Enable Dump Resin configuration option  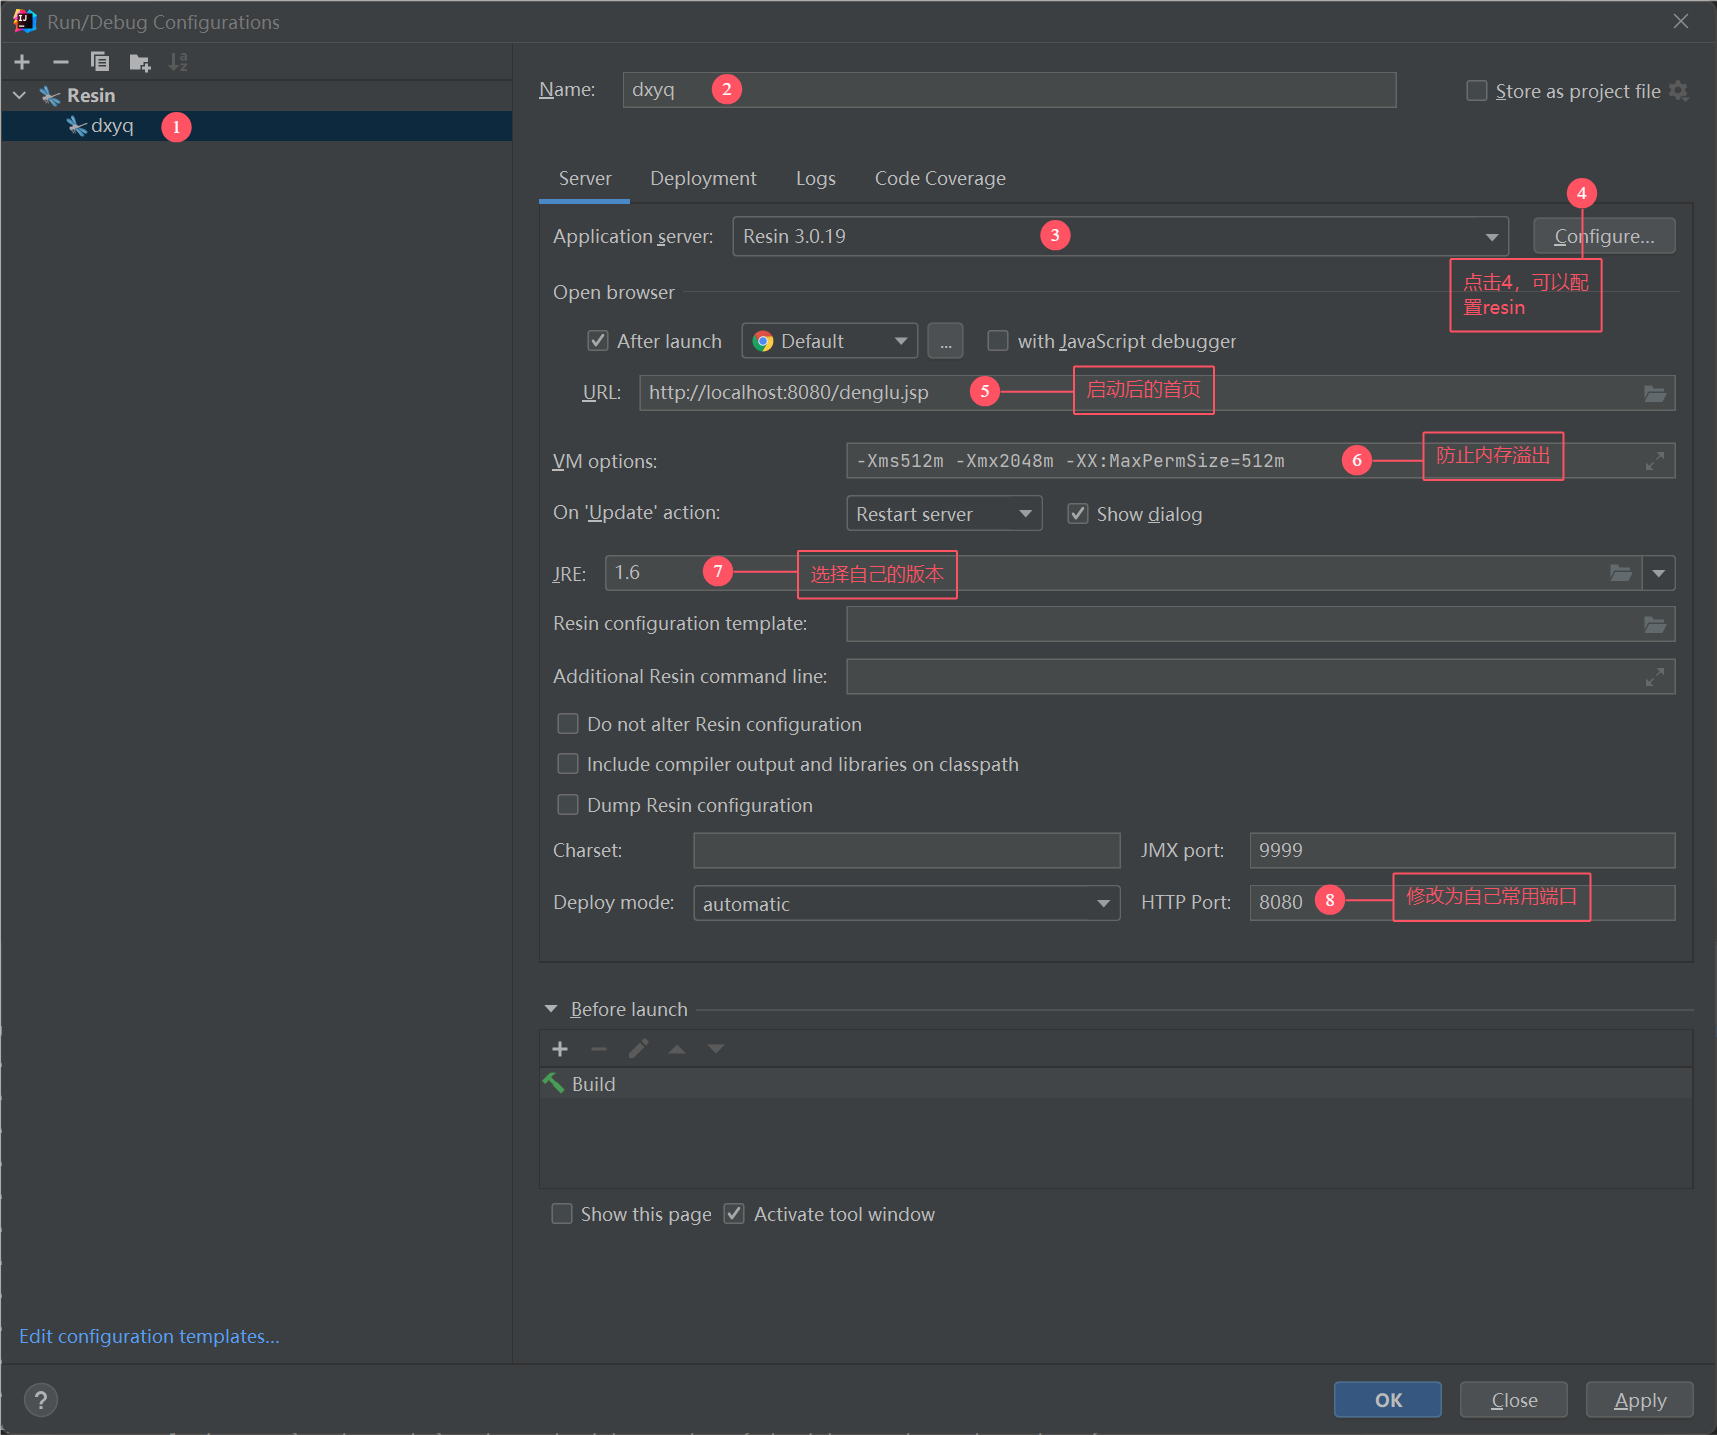[x=568, y=805]
